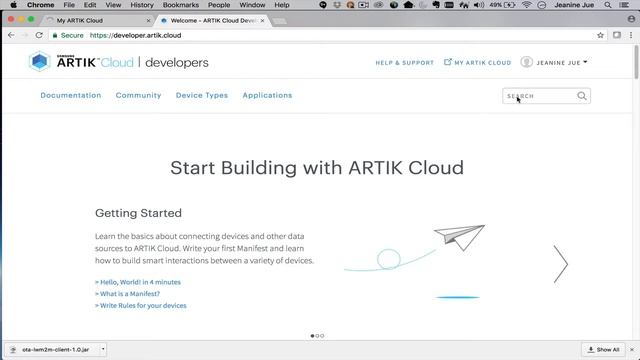Click the external-link icon before My ARTIK Cloud

pyautogui.click(x=448, y=62)
